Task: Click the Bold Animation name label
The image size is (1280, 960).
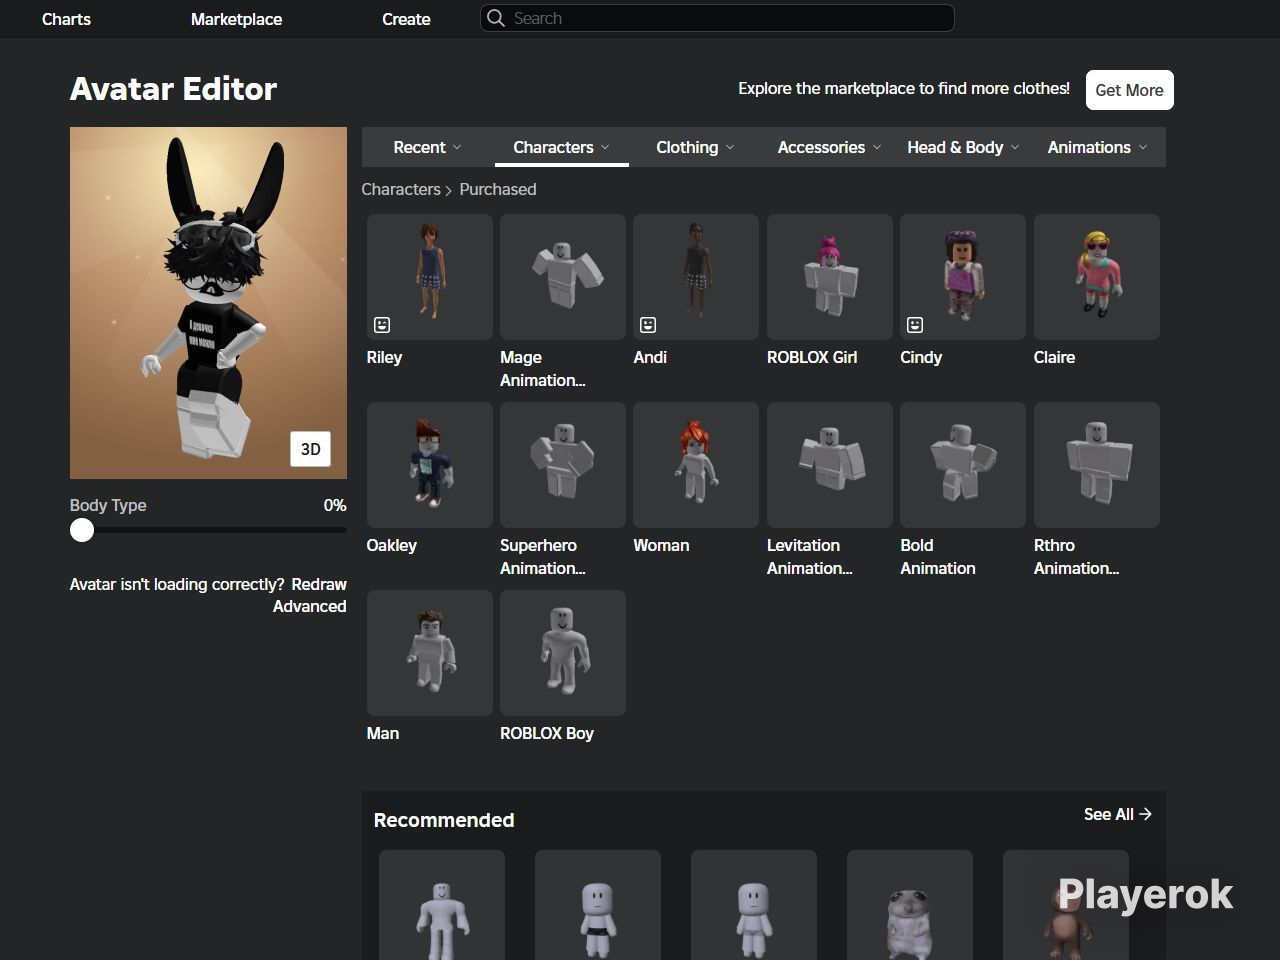Action: tap(938, 557)
